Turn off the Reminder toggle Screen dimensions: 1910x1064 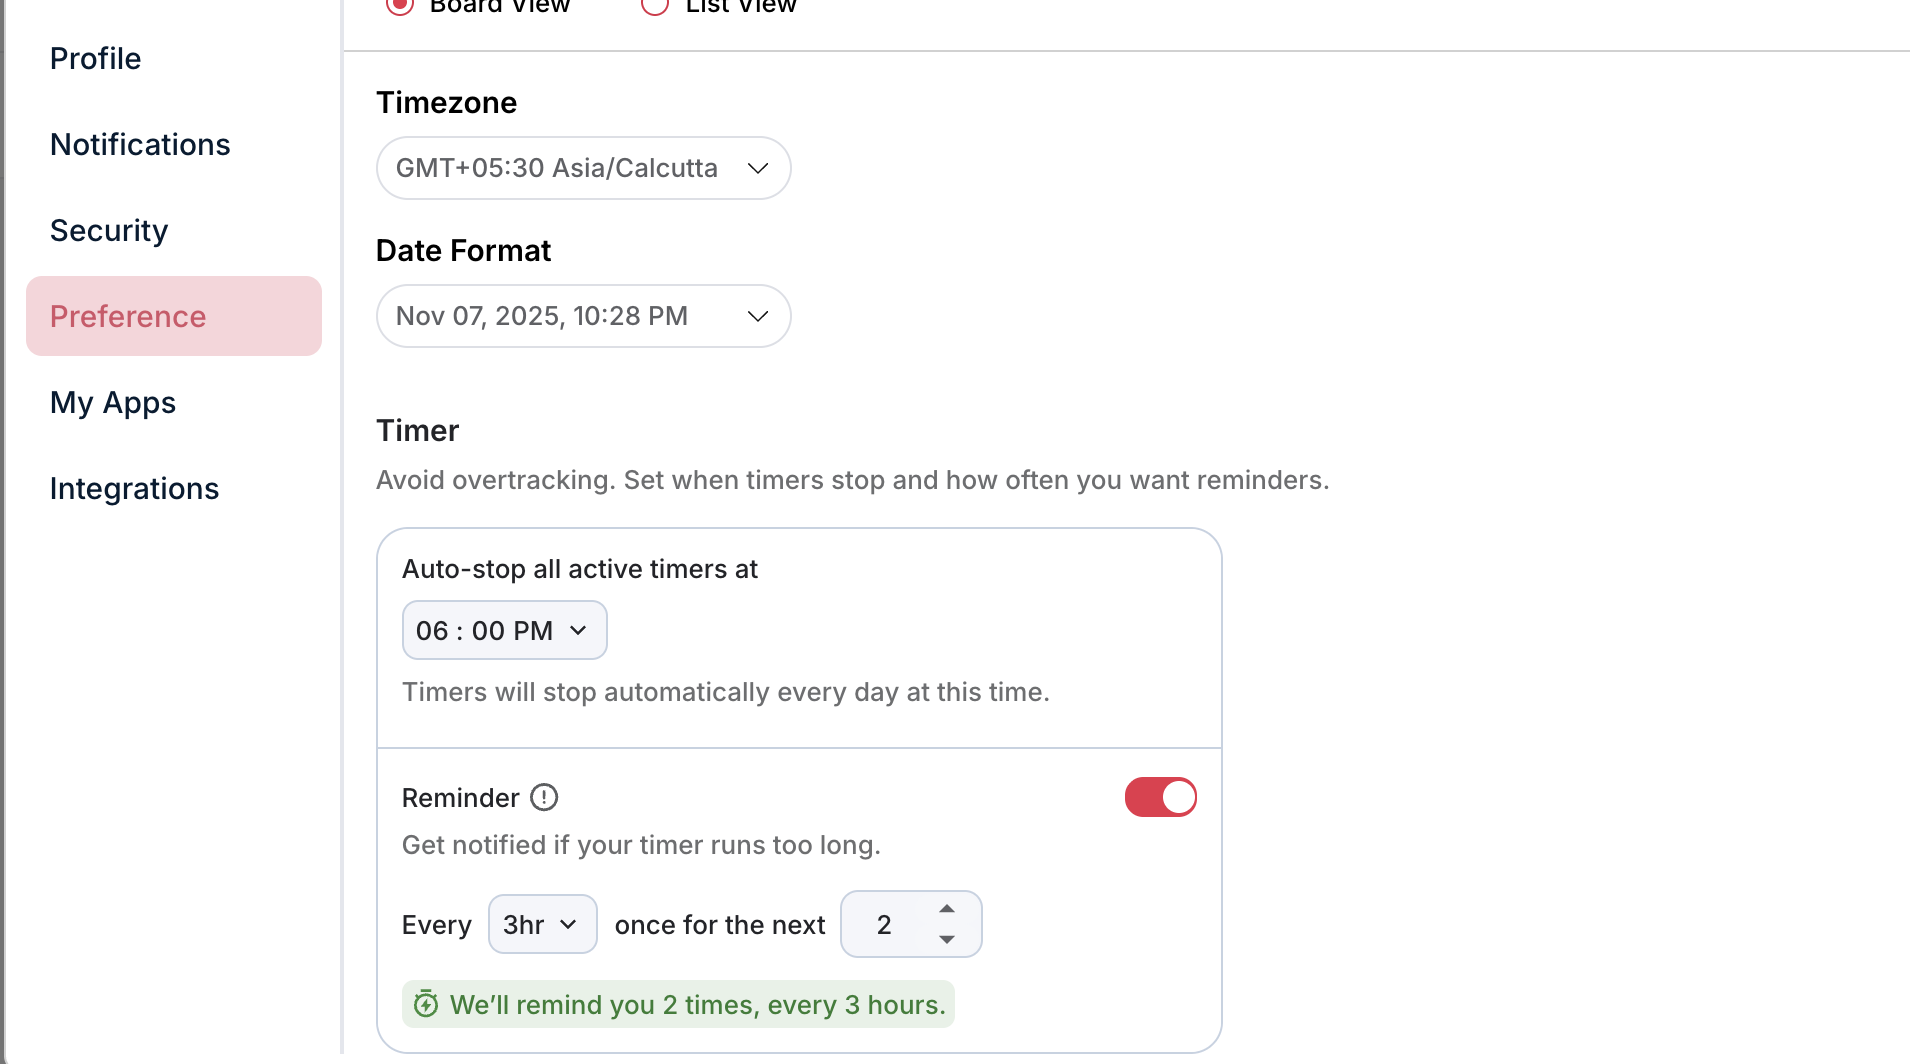(x=1160, y=797)
